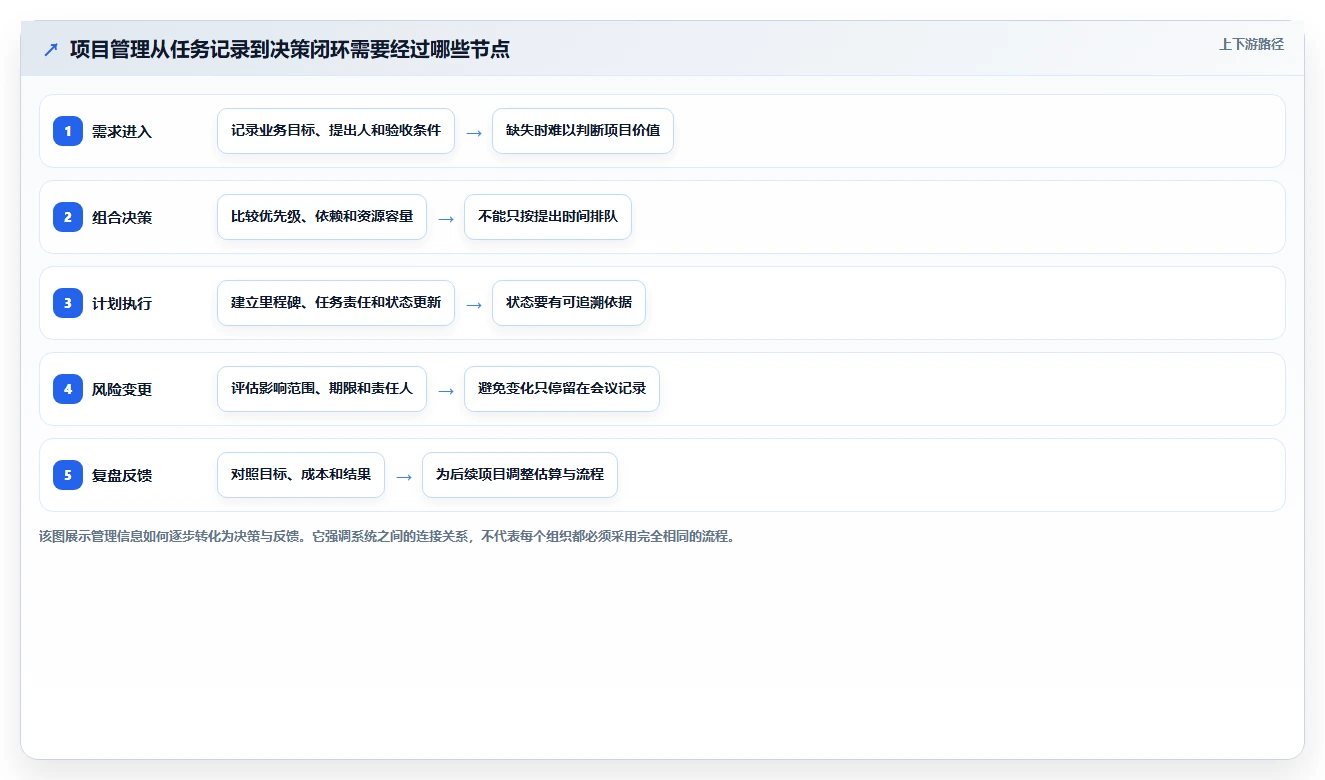Click the footnote starting 该图展示管理信息
Viewport: 1325px width, 780px height.
(388, 536)
